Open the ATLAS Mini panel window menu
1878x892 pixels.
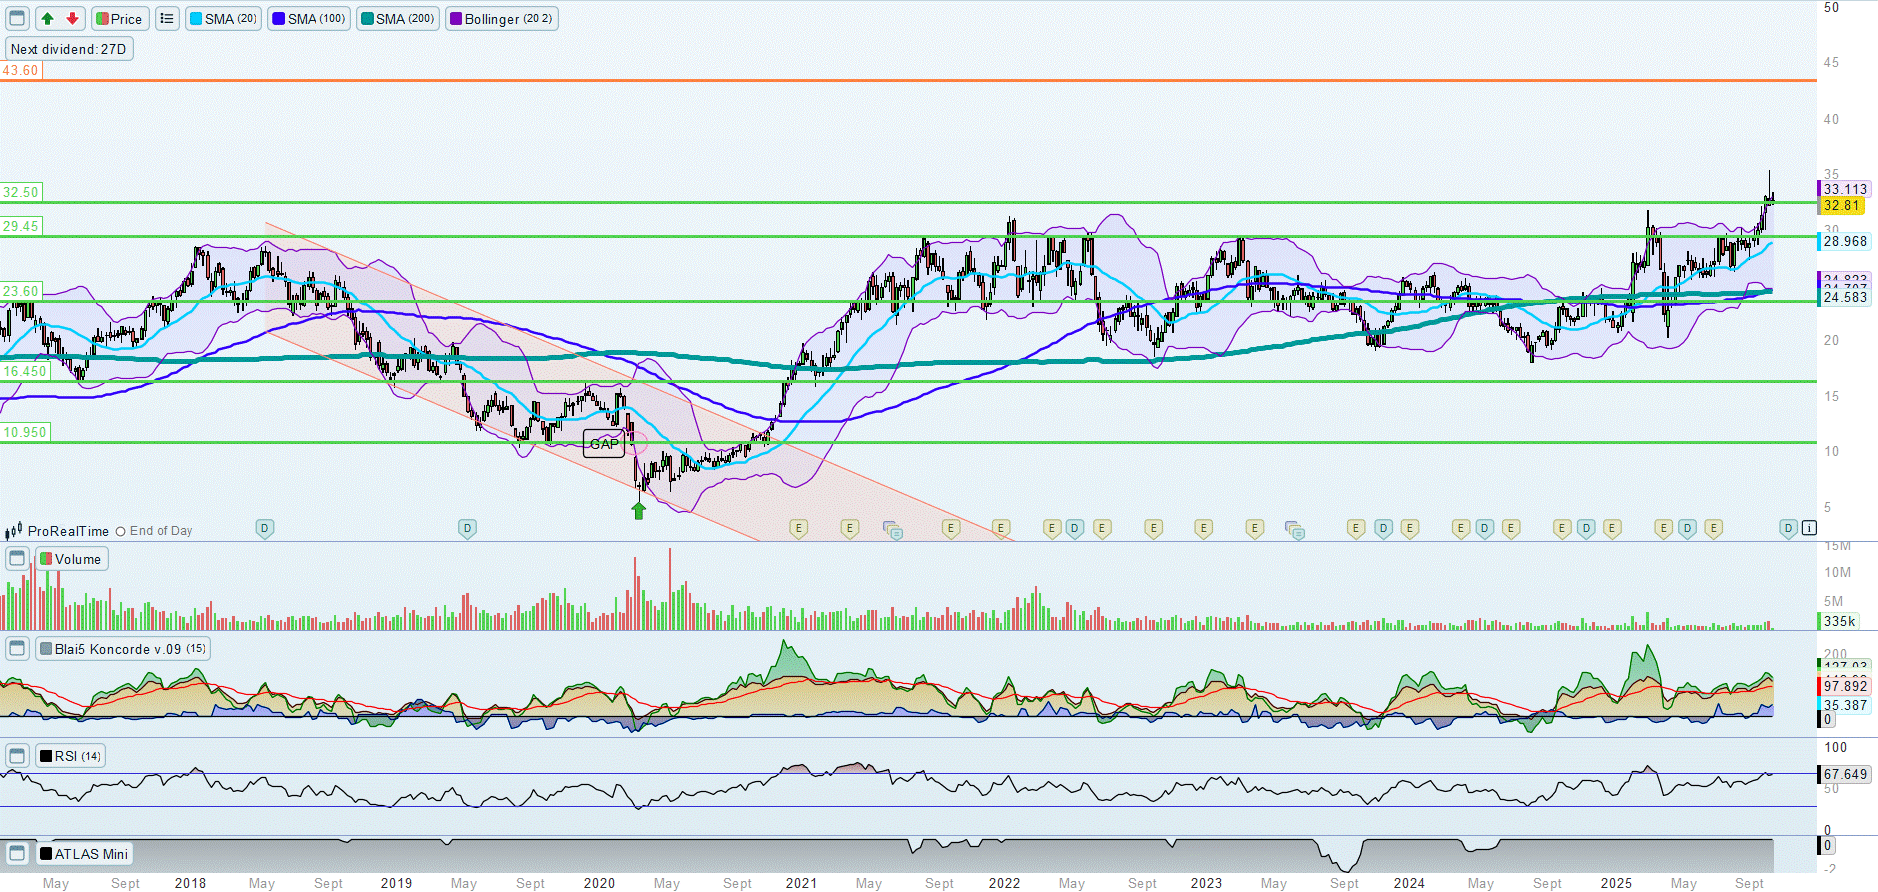coord(17,853)
